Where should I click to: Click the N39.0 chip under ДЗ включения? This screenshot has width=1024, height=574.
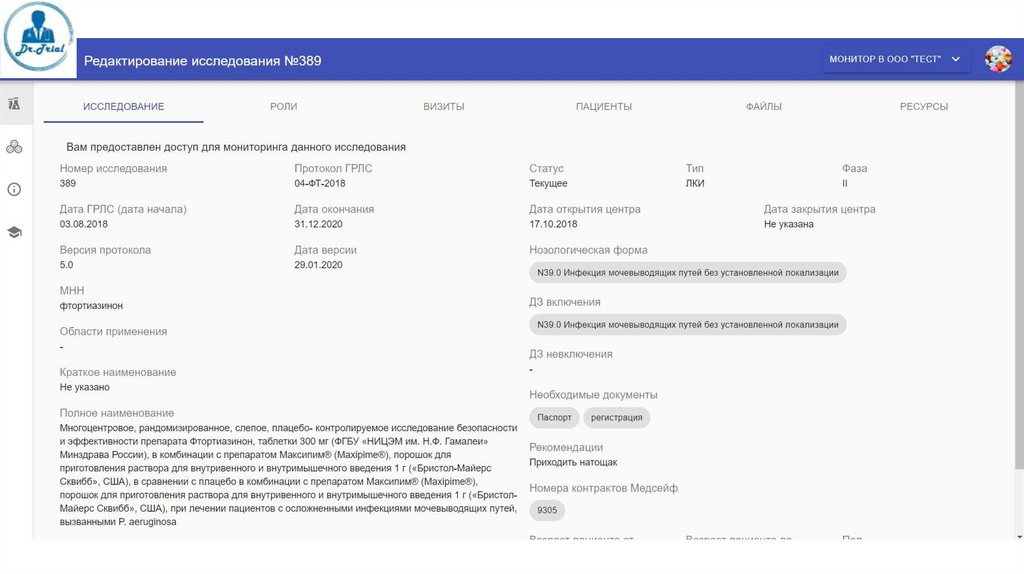point(688,325)
